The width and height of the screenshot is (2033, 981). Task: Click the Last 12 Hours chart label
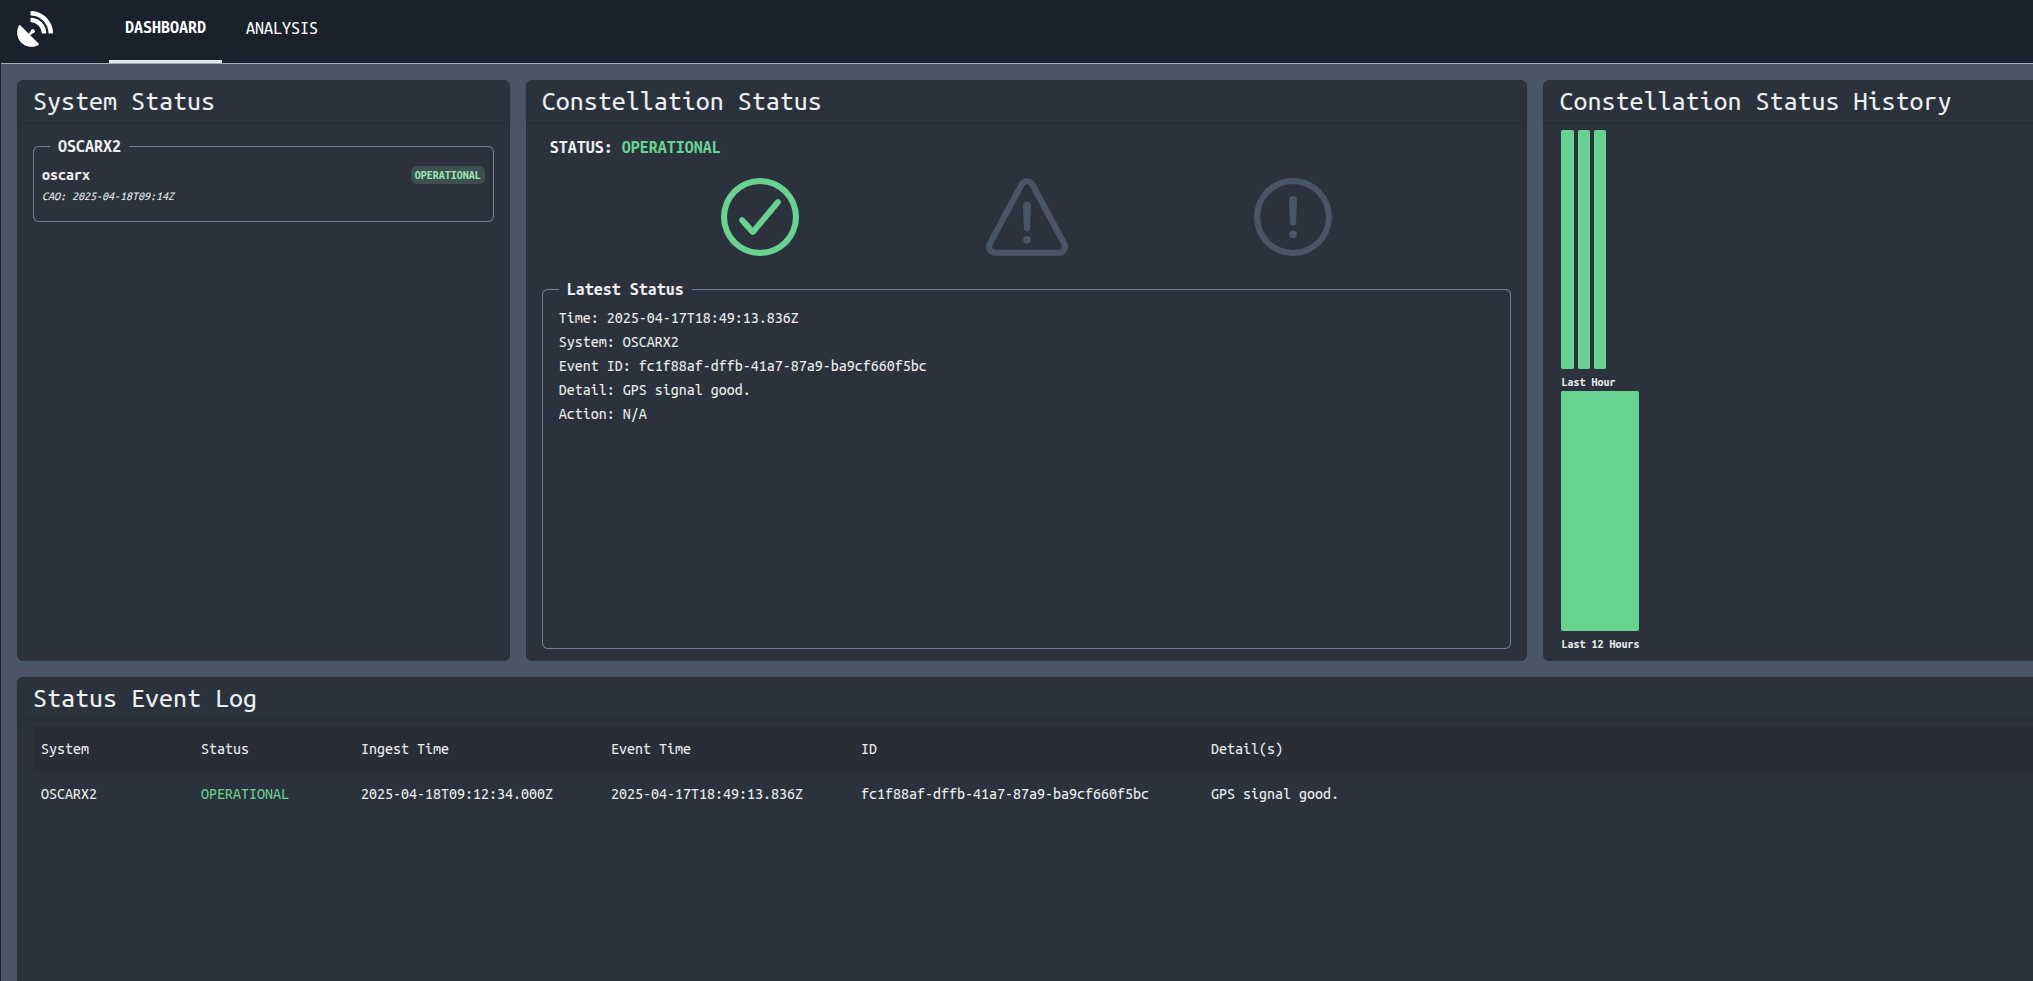(x=1600, y=644)
